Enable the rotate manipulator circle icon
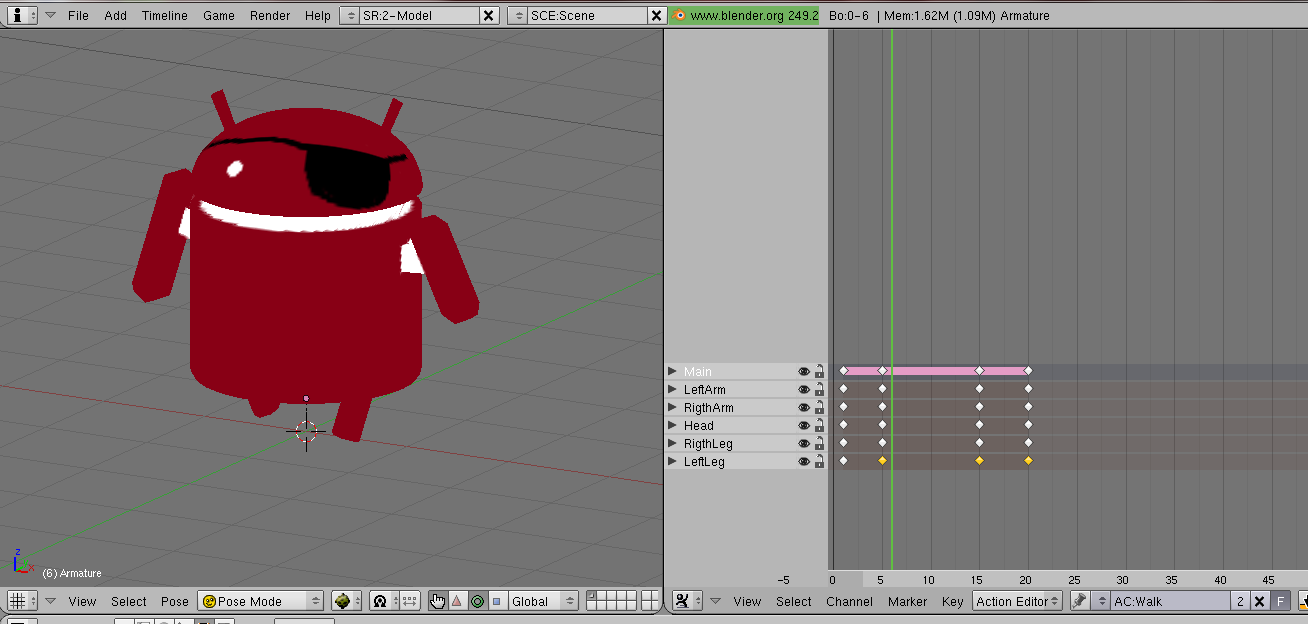The image size is (1308, 624). tap(477, 601)
